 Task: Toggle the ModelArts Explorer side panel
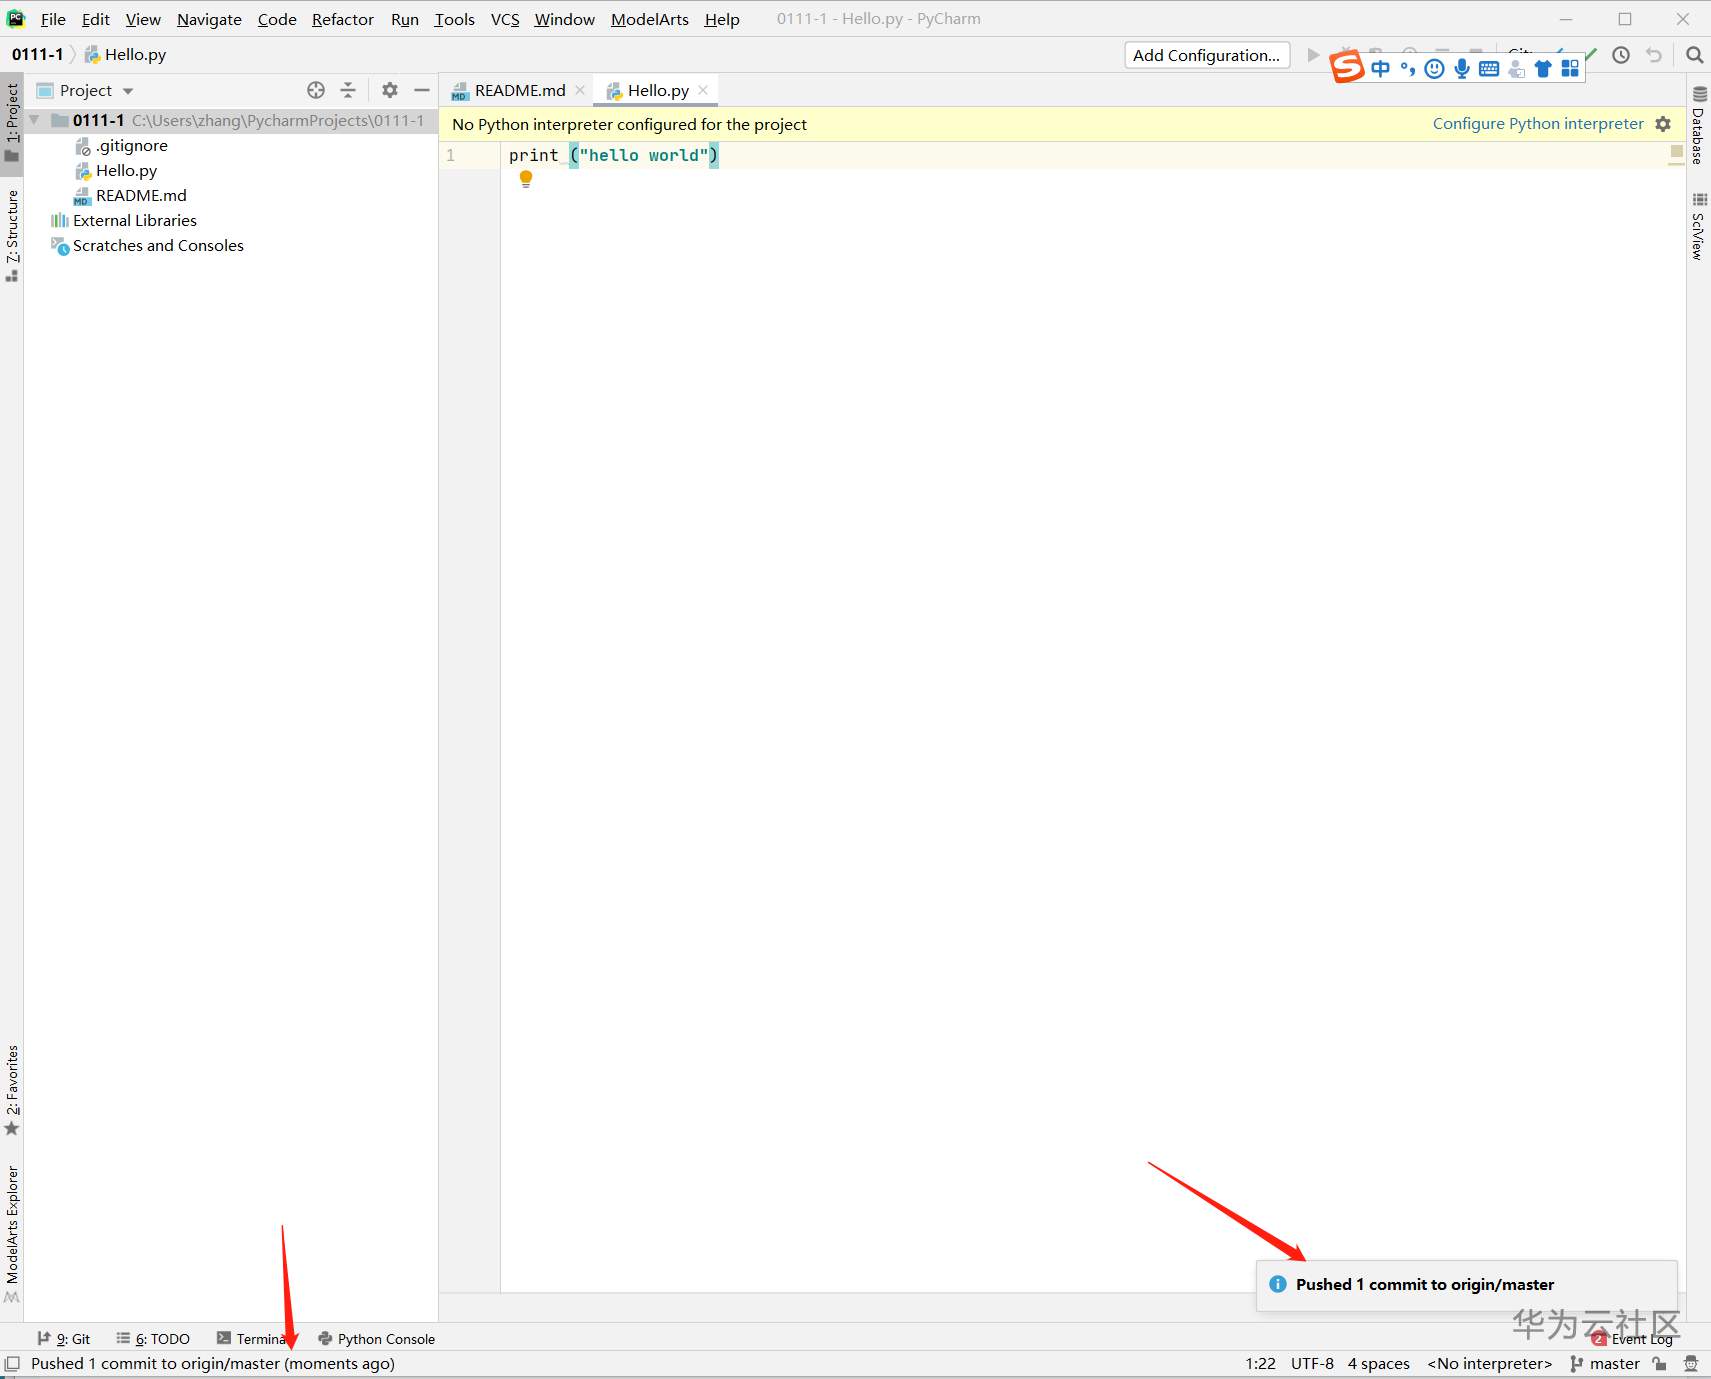coord(12,1235)
